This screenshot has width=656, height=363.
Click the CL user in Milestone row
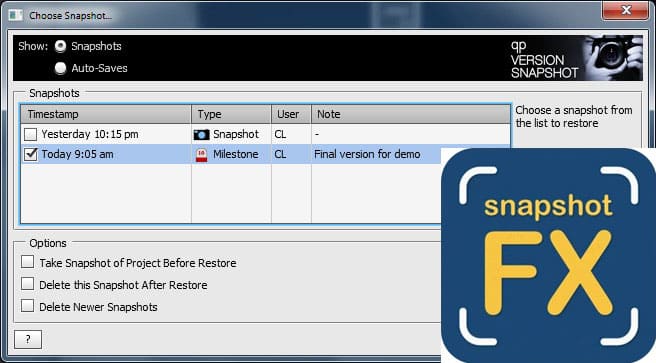[x=280, y=154]
